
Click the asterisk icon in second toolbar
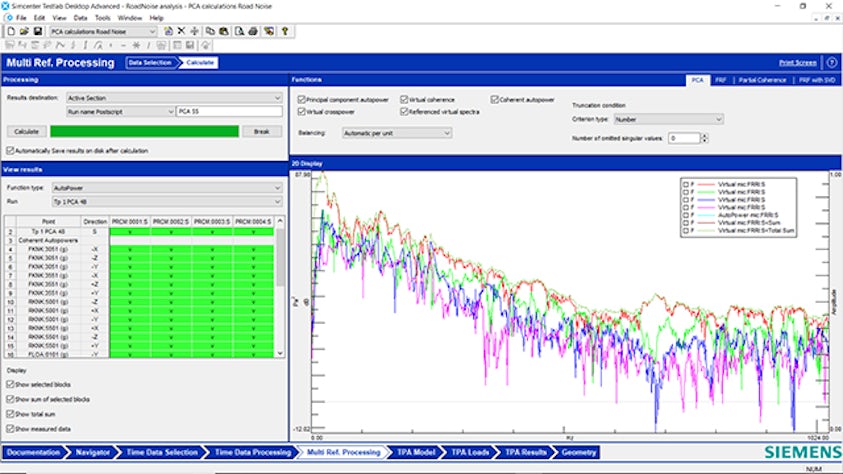[136, 46]
